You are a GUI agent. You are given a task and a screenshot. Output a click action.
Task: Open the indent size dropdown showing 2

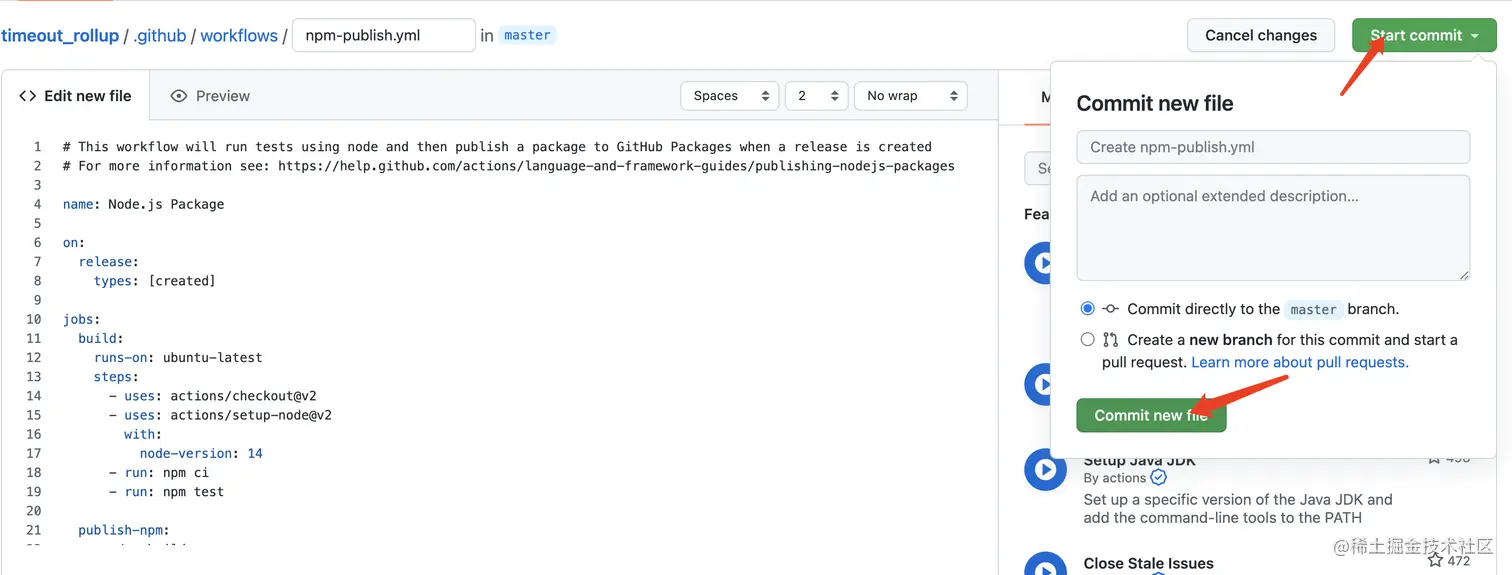pyautogui.click(x=817, y=96)
